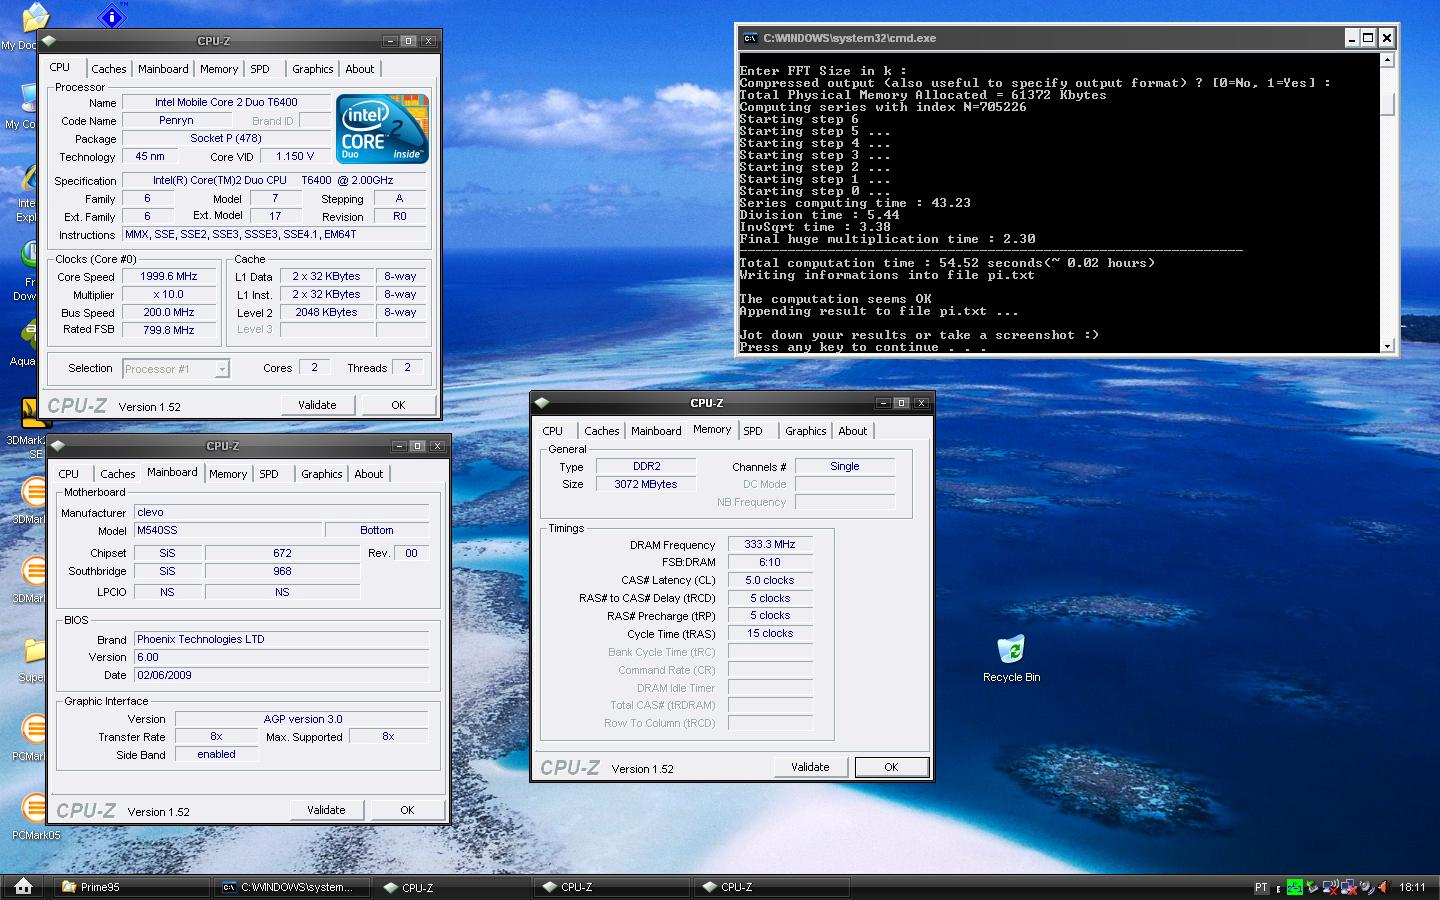Click the Level 2 cache value 2048 KBytes
The image size is (1440, 900).
click(x=327, y=312)
